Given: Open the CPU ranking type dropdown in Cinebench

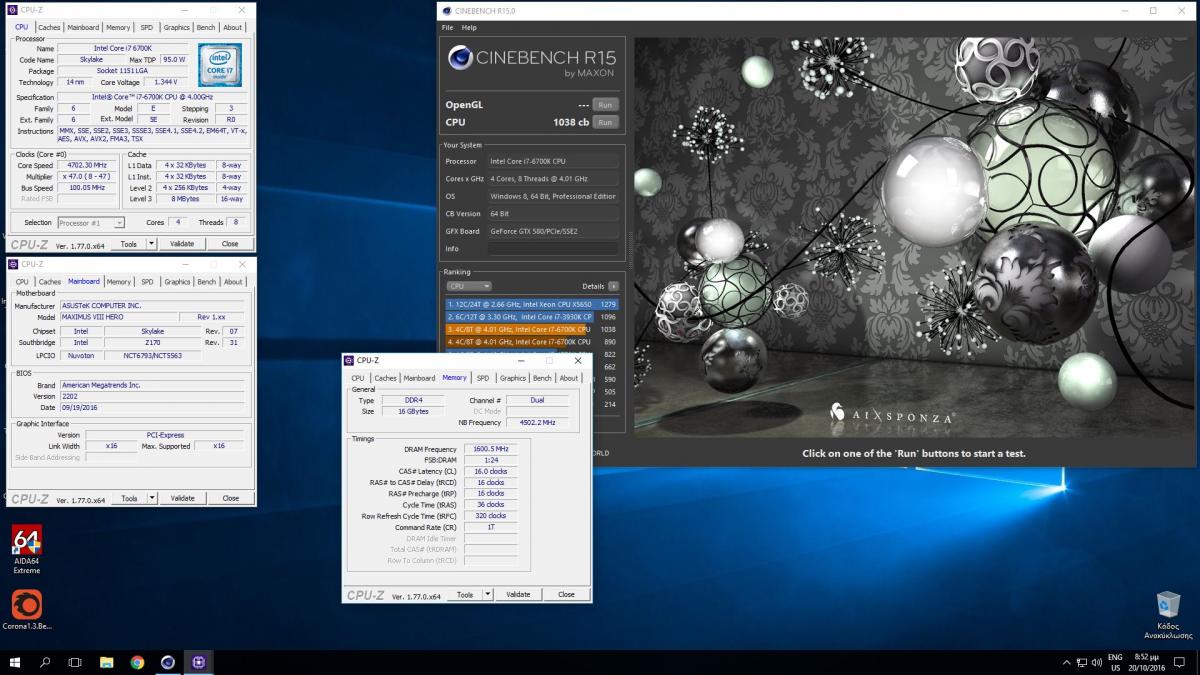Looking at the screenshot, I should coord(469,286).
